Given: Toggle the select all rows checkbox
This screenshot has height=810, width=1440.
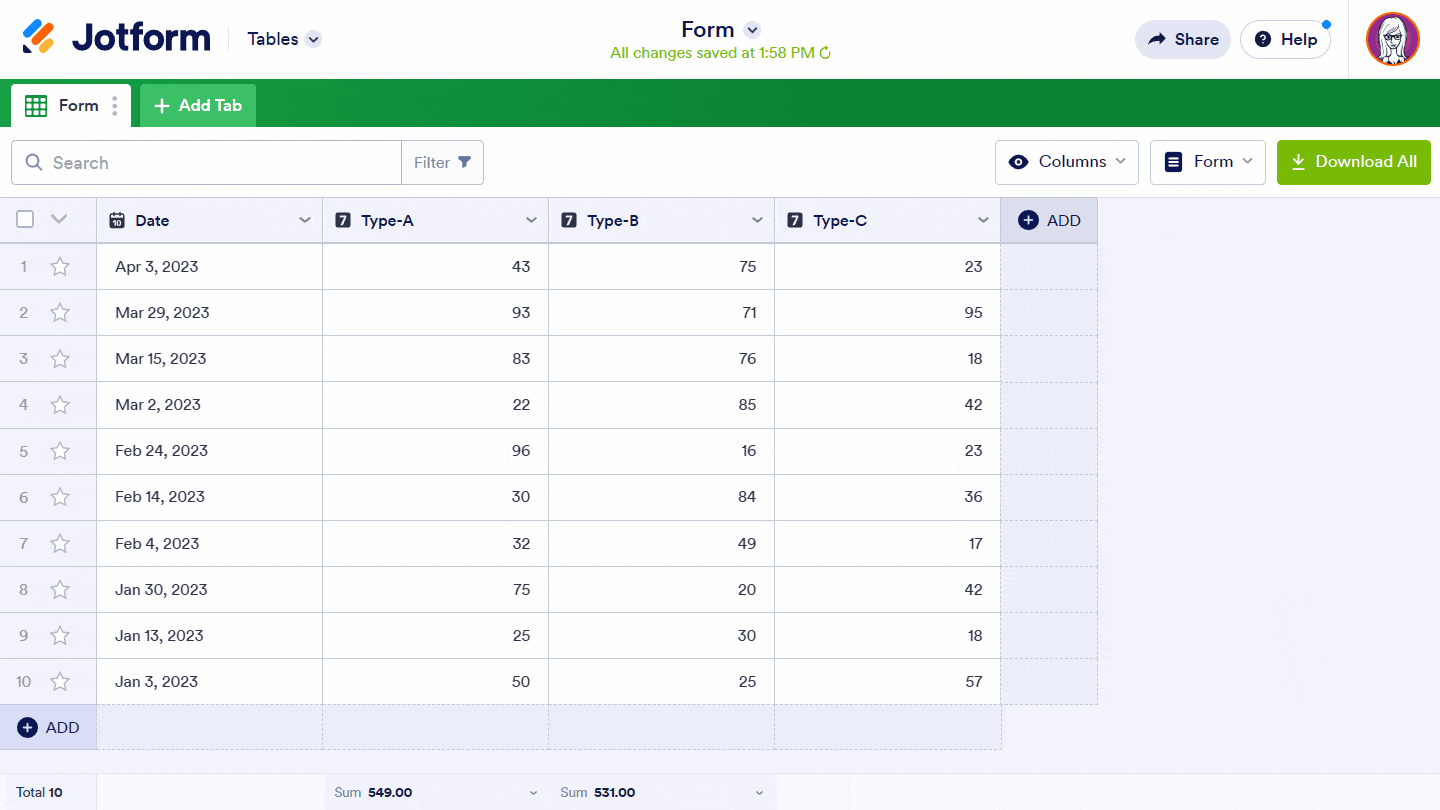Looking at the screenshot, I should 25,219.
